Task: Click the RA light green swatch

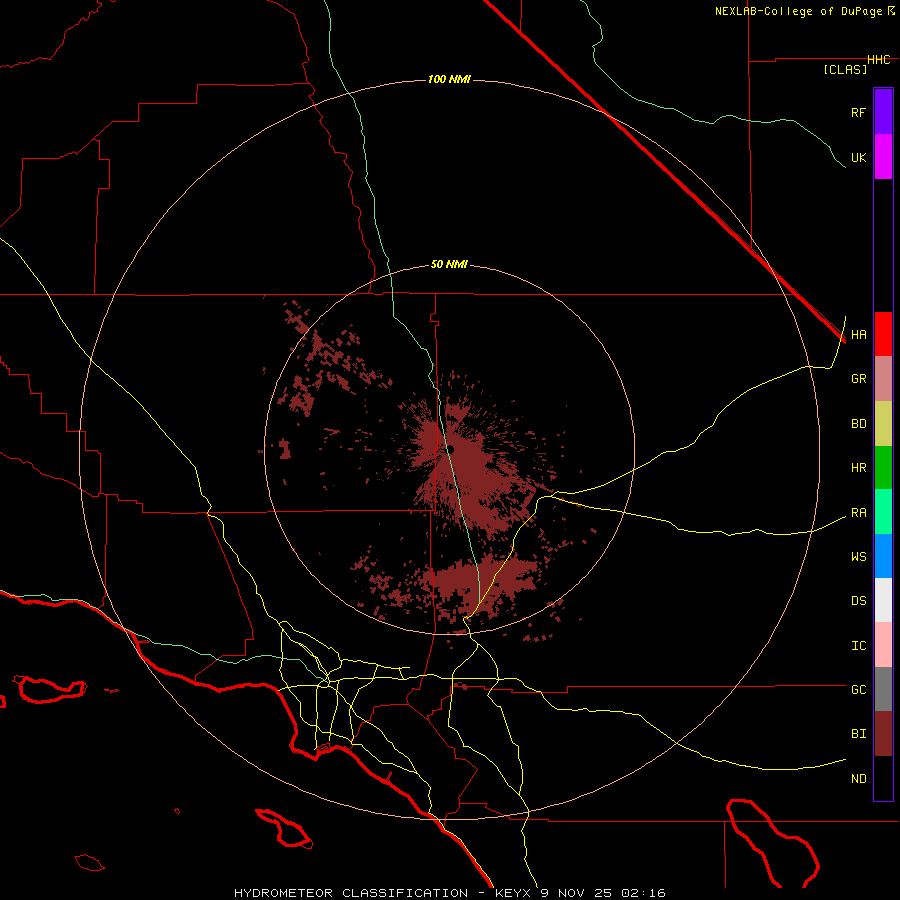Action: 883,512
